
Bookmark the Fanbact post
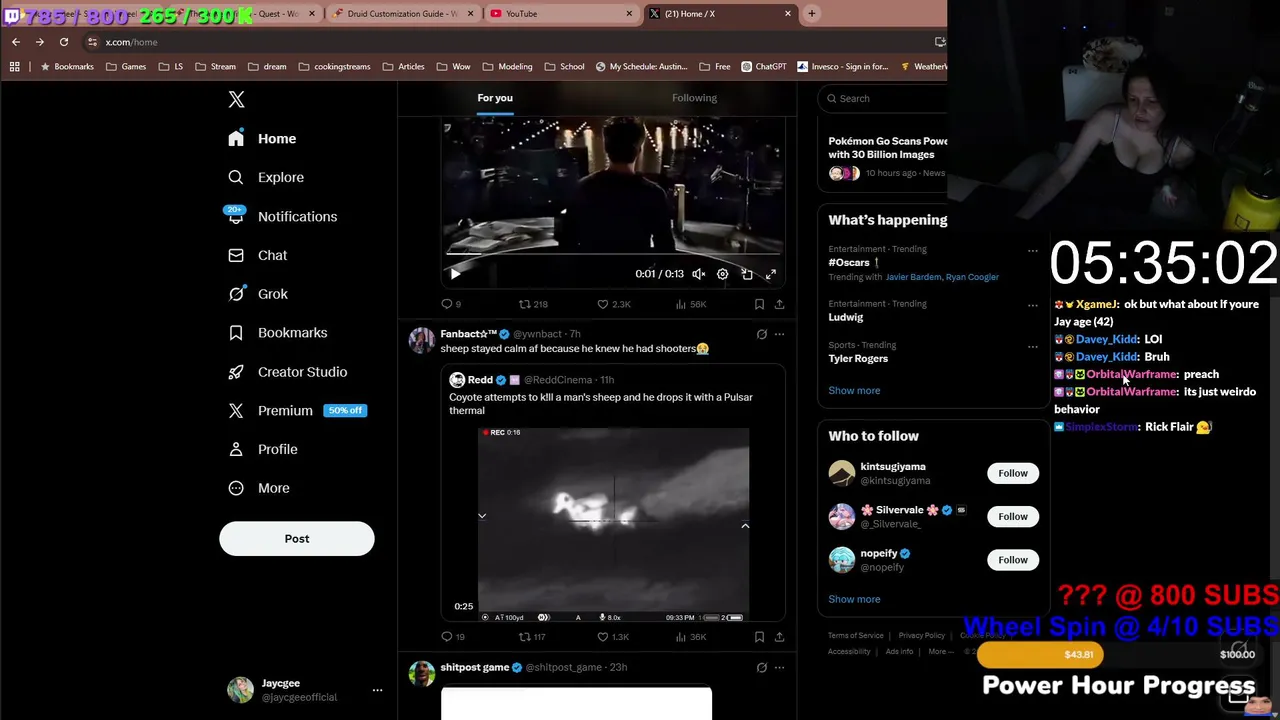(x=759, y=637)
